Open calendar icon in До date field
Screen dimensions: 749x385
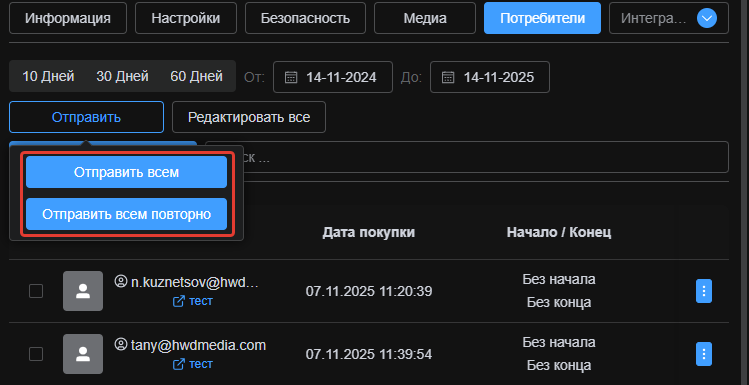[x=448, y=77]
